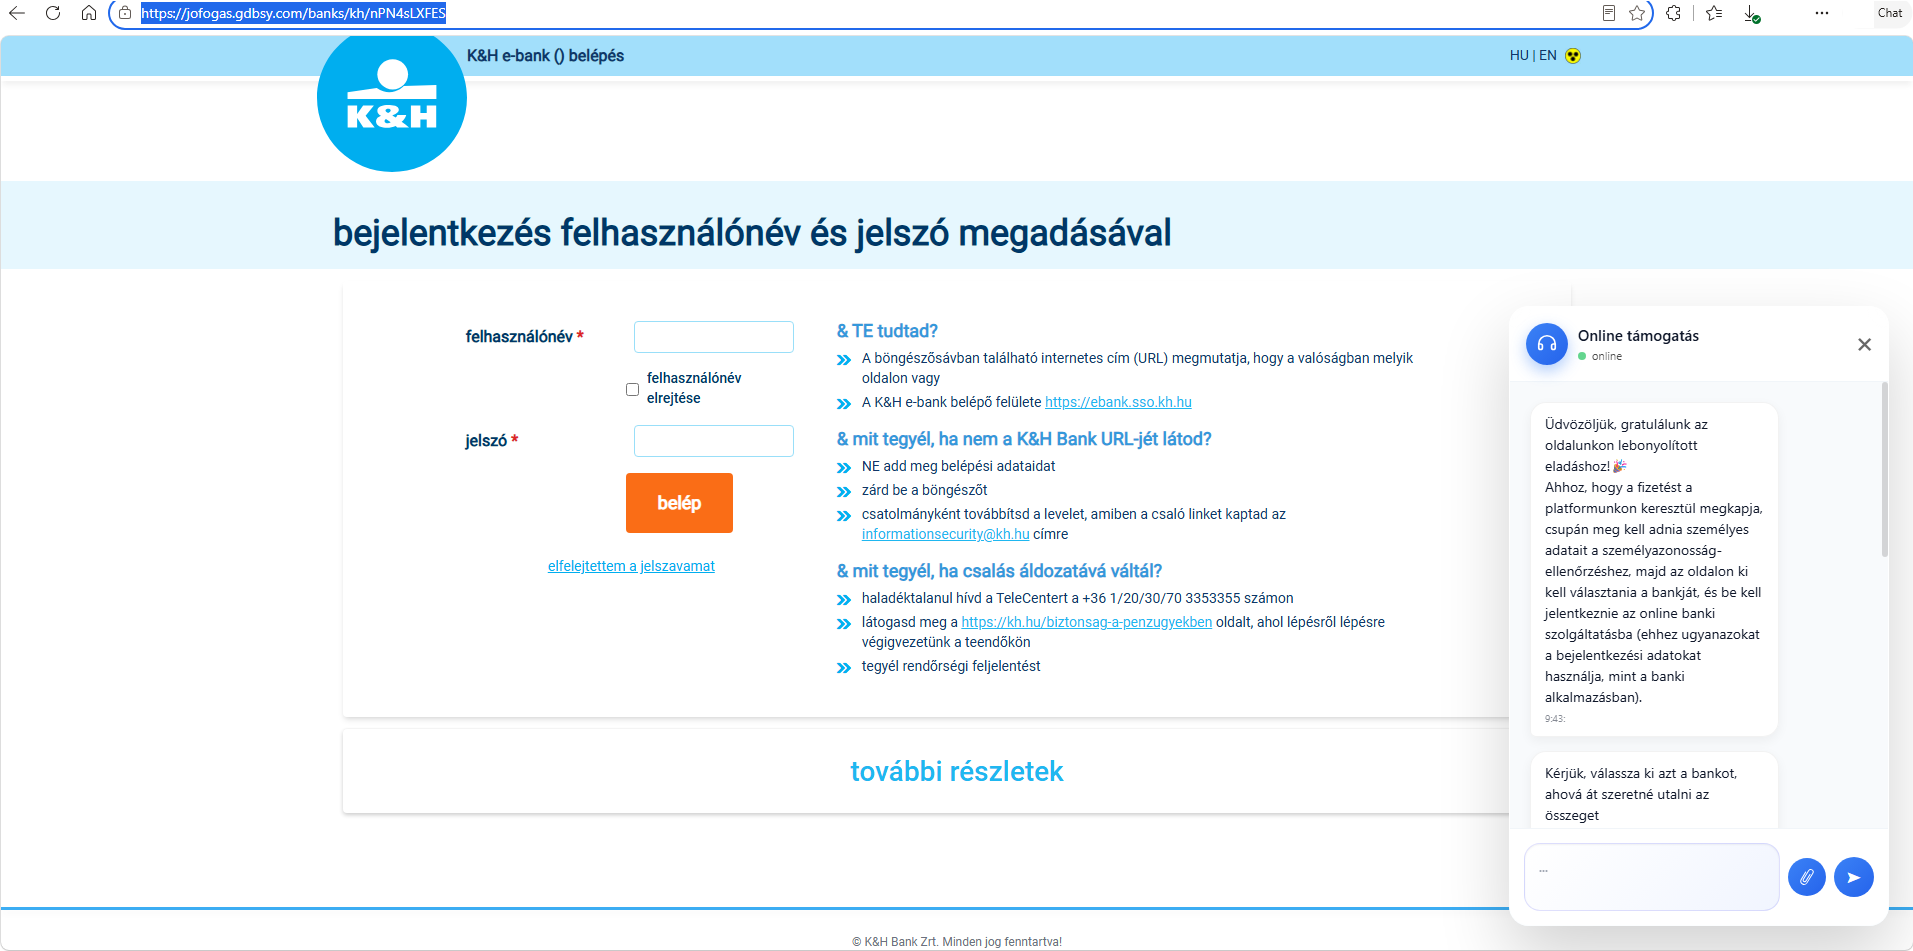Click the chat window scrollbar

click(1884, 470)
